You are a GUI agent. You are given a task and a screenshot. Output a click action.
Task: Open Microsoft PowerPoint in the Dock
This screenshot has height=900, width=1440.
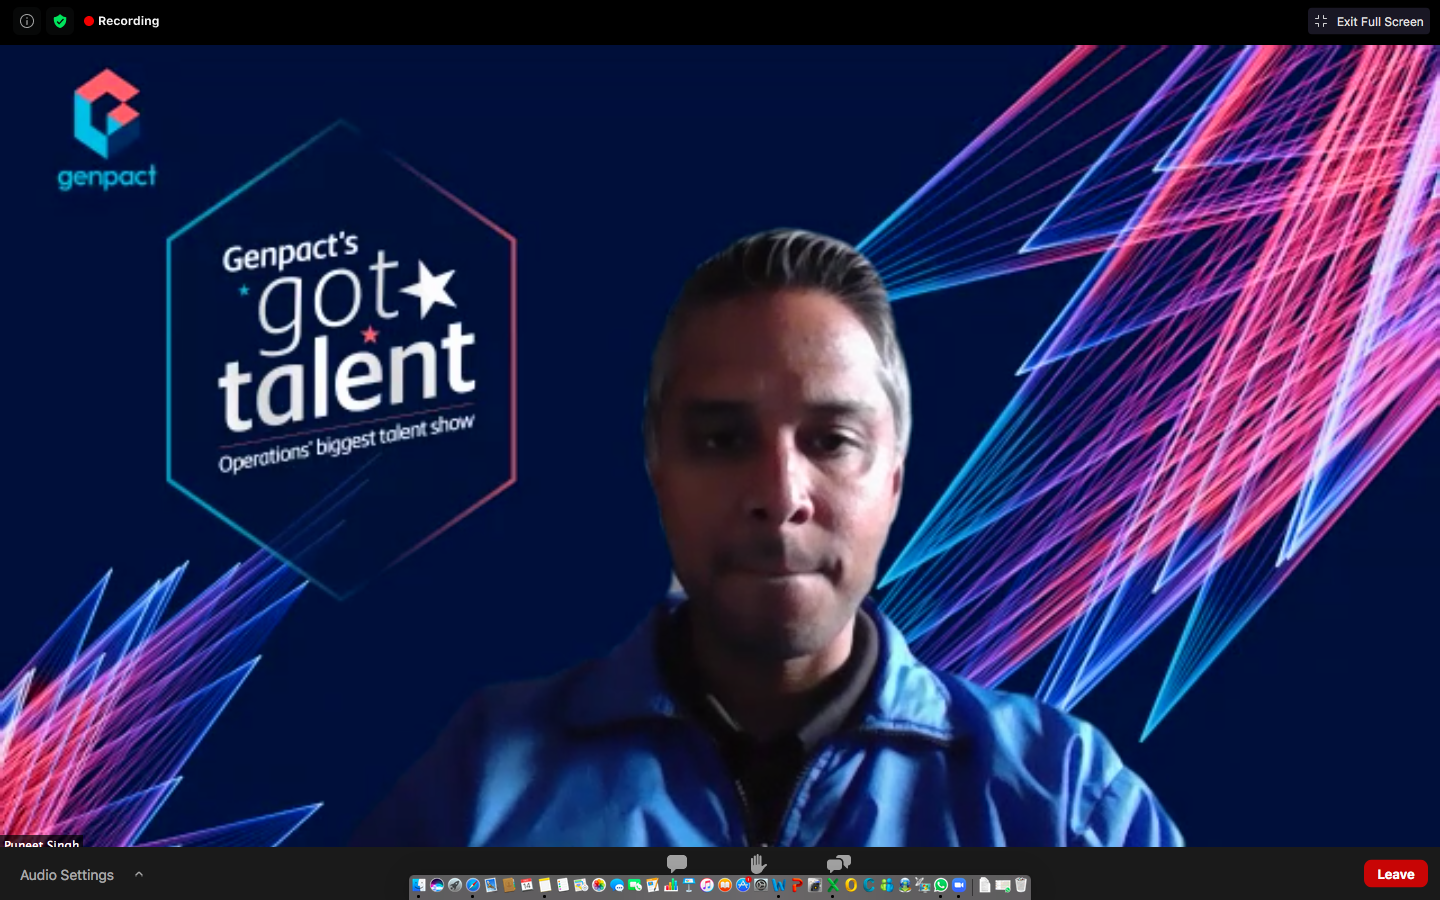click(x=797, y=885)
